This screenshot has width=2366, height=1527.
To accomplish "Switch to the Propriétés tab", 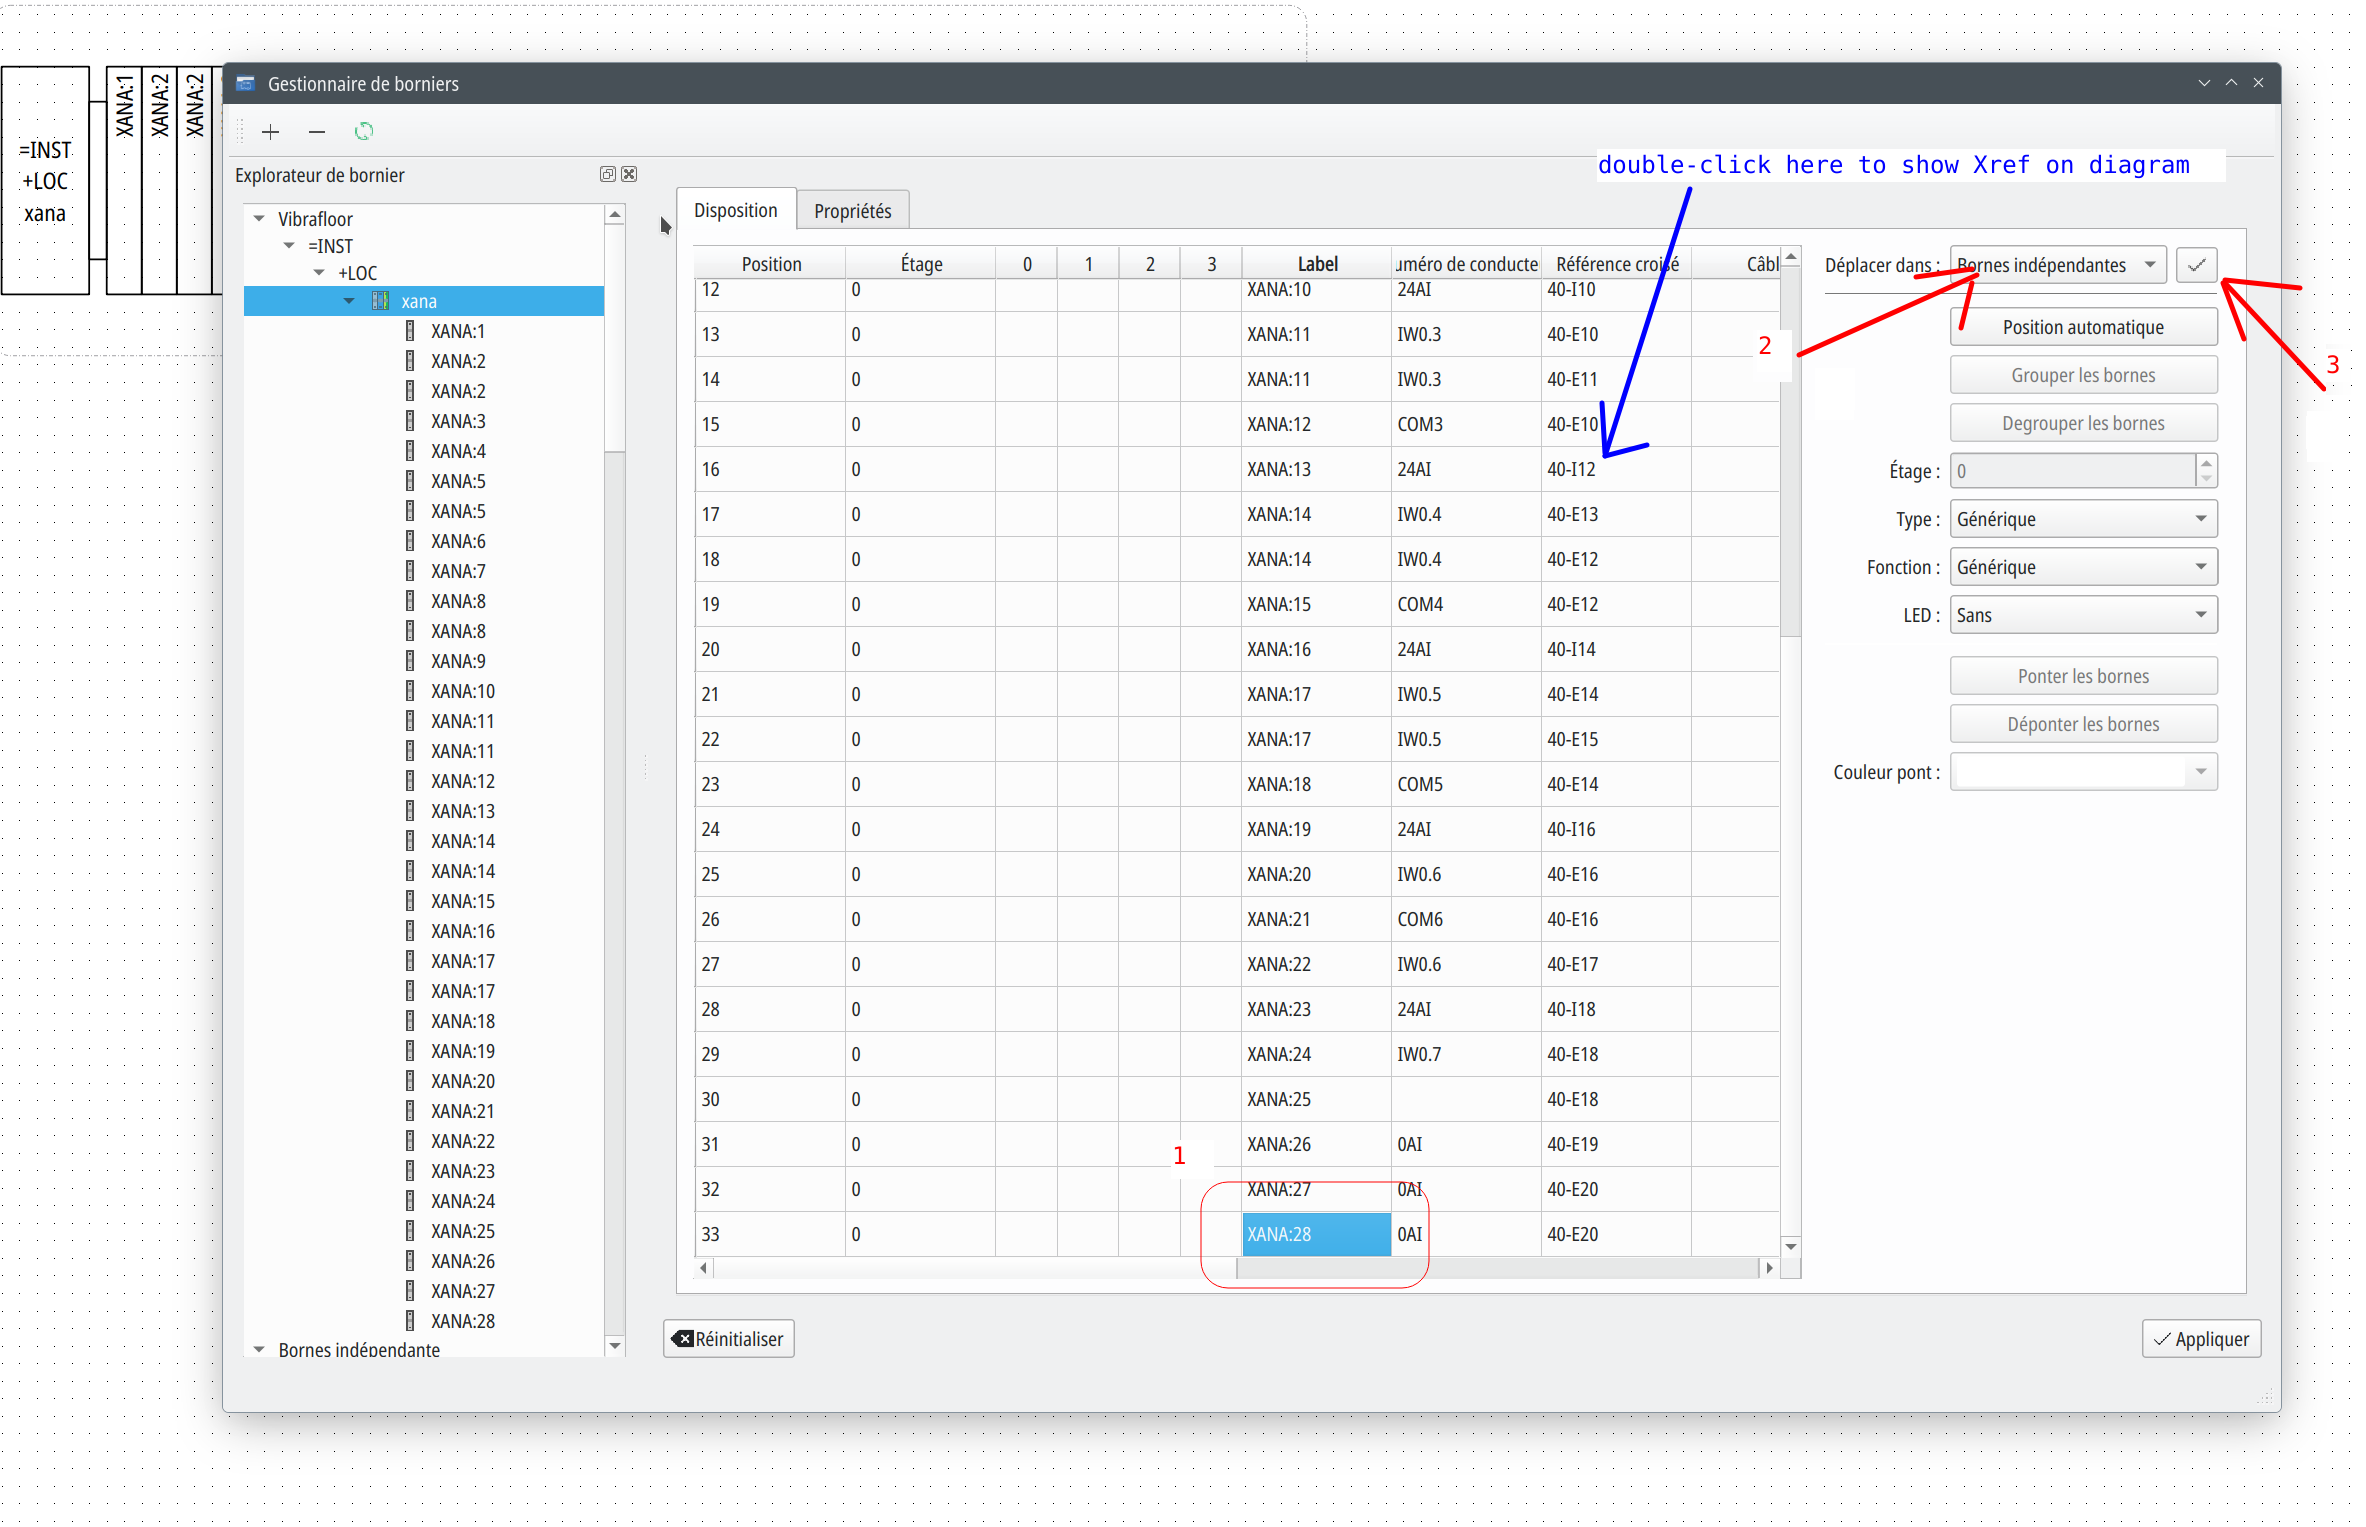I will pyautogui.click(x=852, y=211).
